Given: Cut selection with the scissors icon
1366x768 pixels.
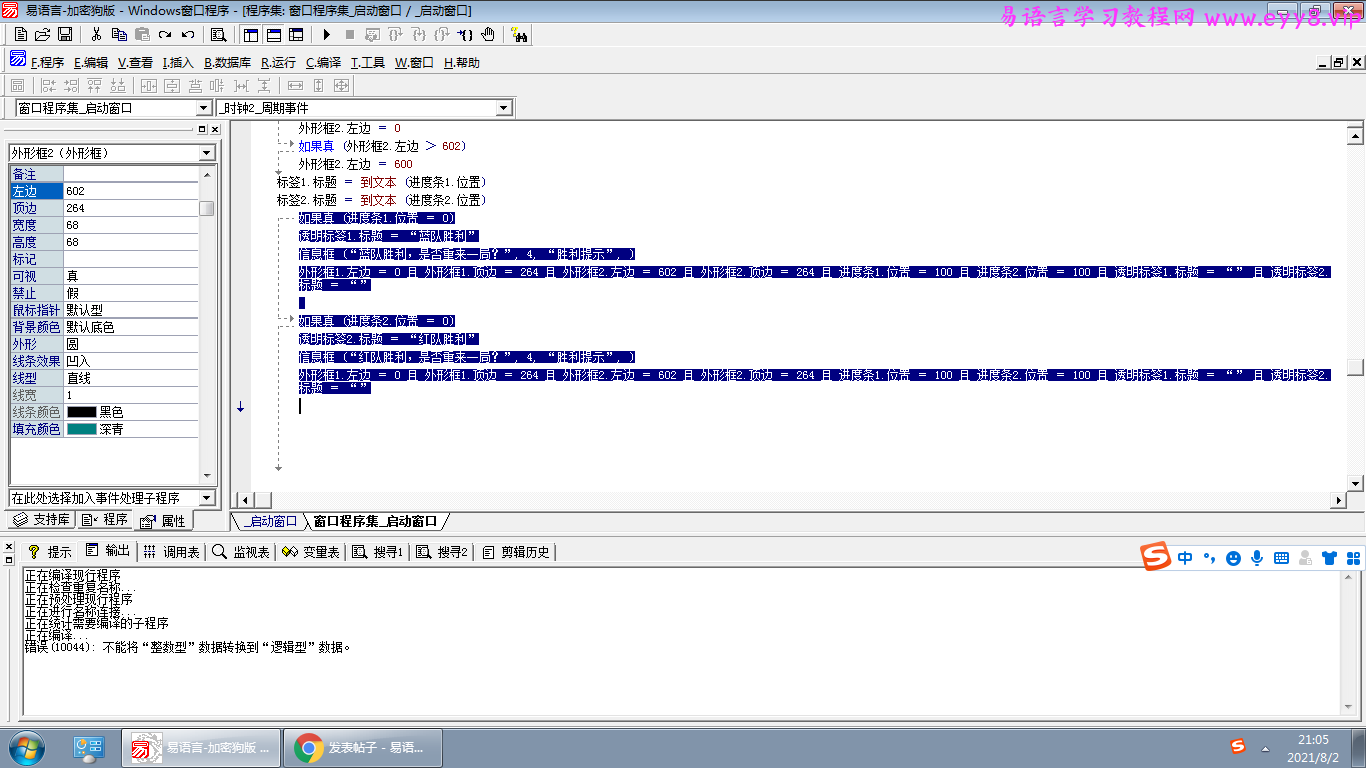Looking at the screenshot, I should pyautogui.click(x=97, y=34).
